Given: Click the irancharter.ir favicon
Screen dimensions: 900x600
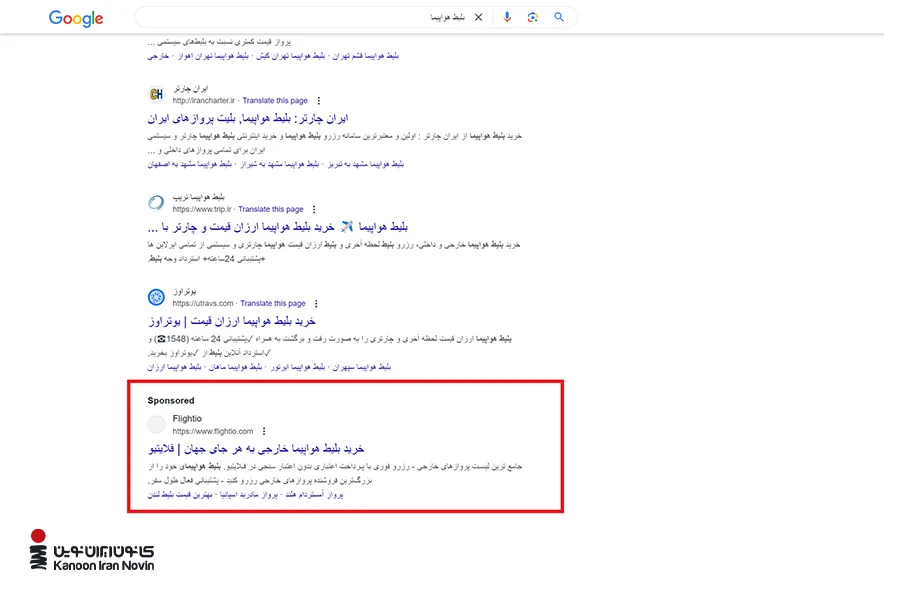Looking at the screenshot, I should click(x=156, y=94).
